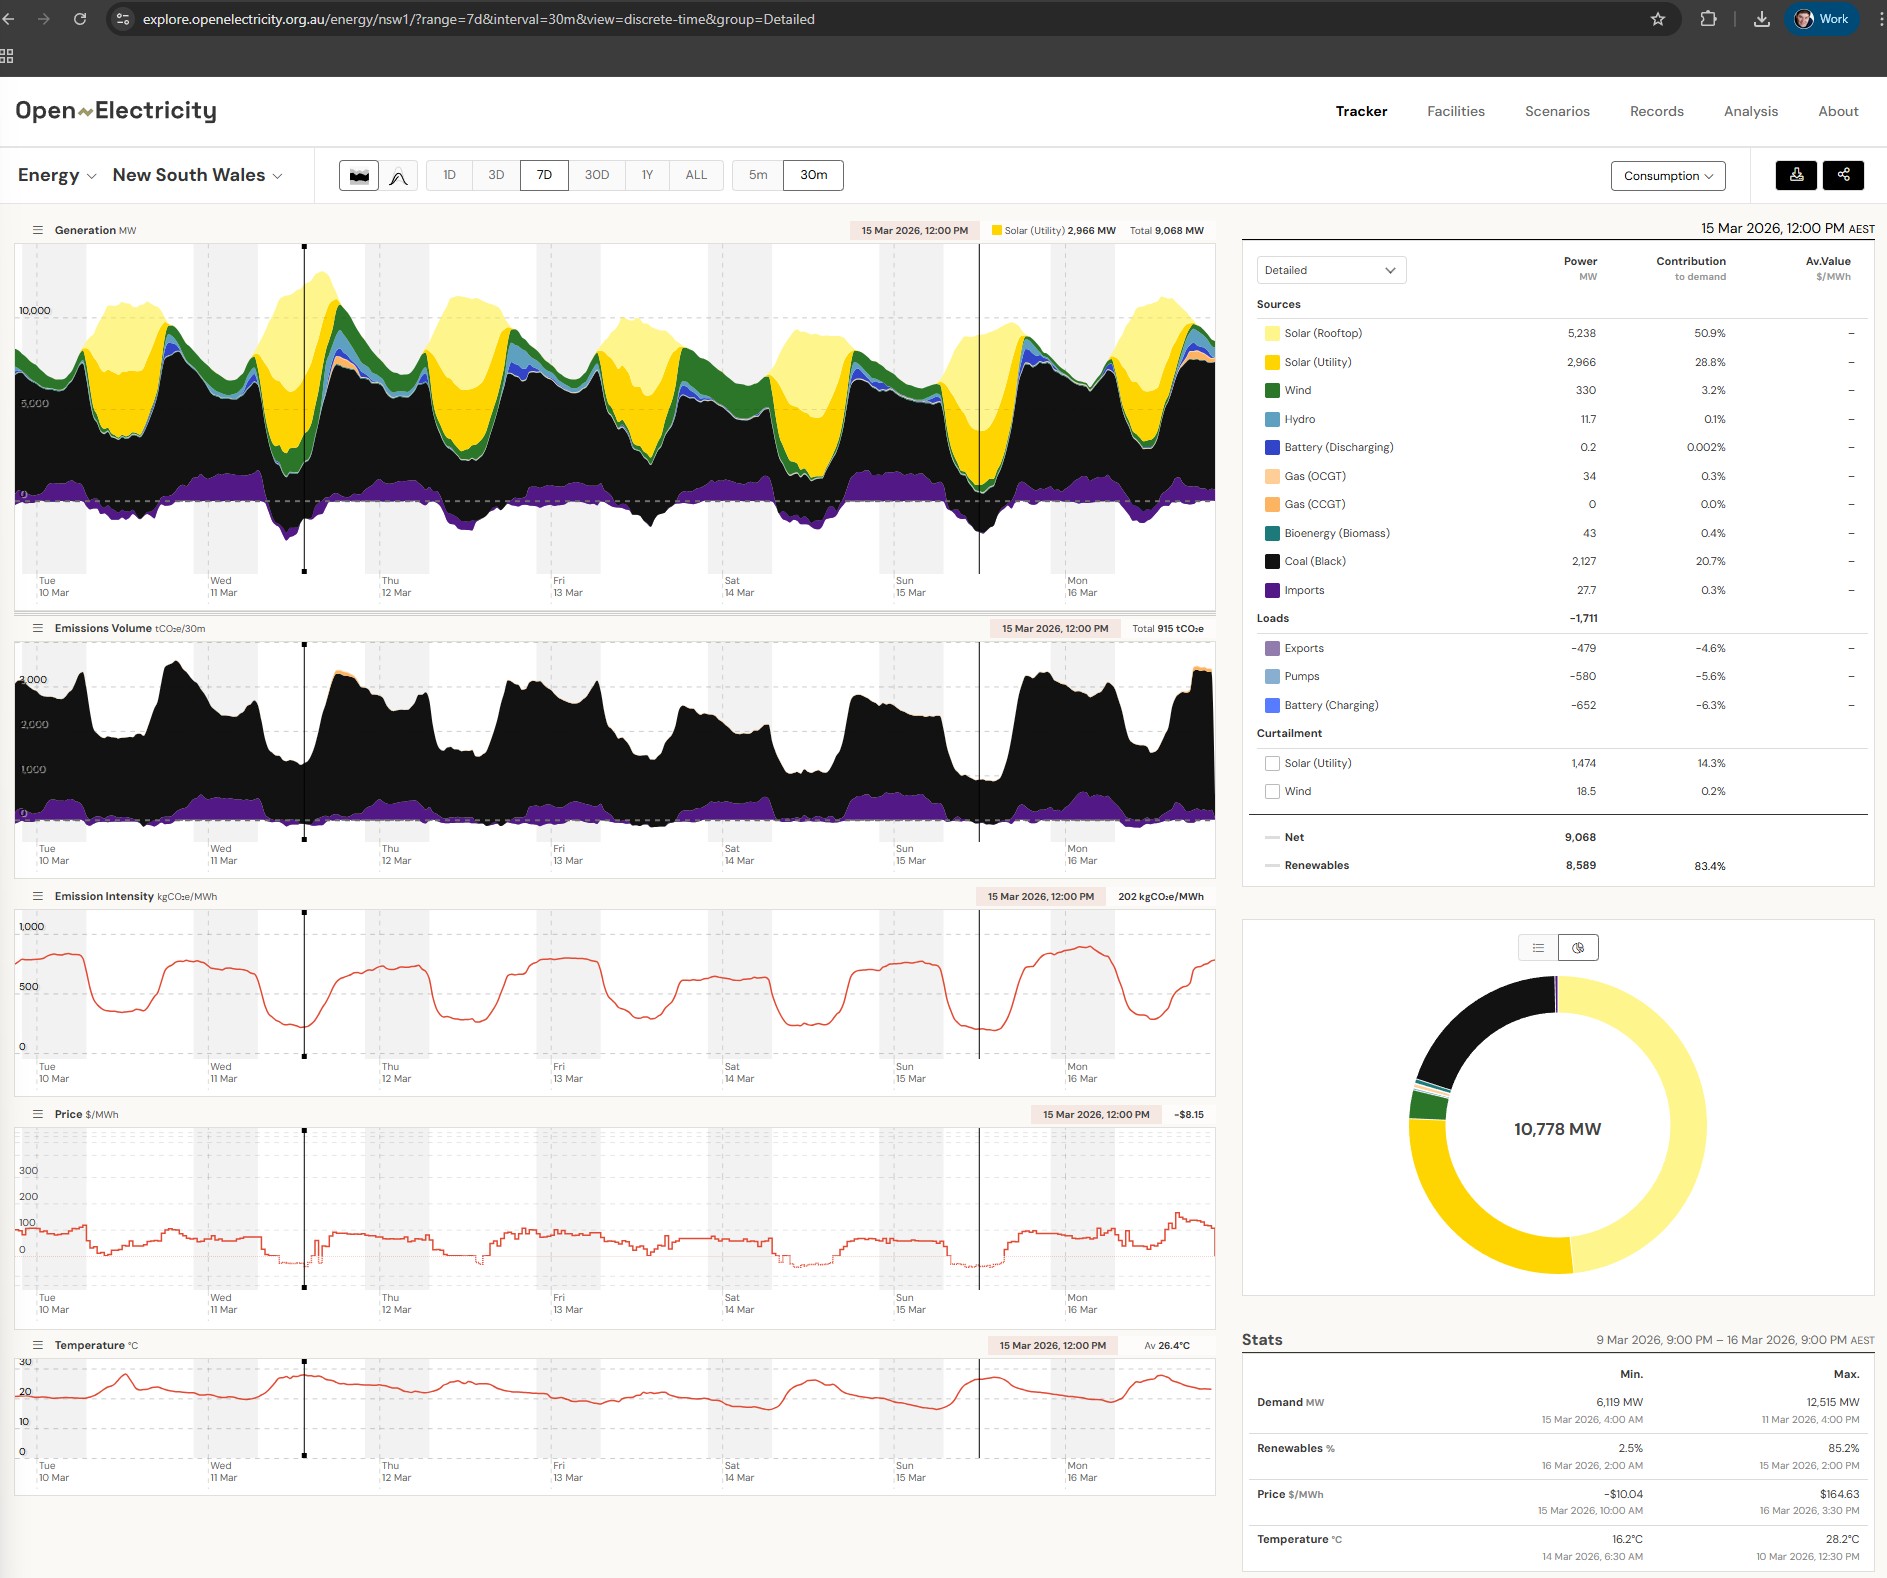Screen dimensions: 1887x1578
Task: Open the Emissions Volume chart menu icon
Action: pos(38,628)
